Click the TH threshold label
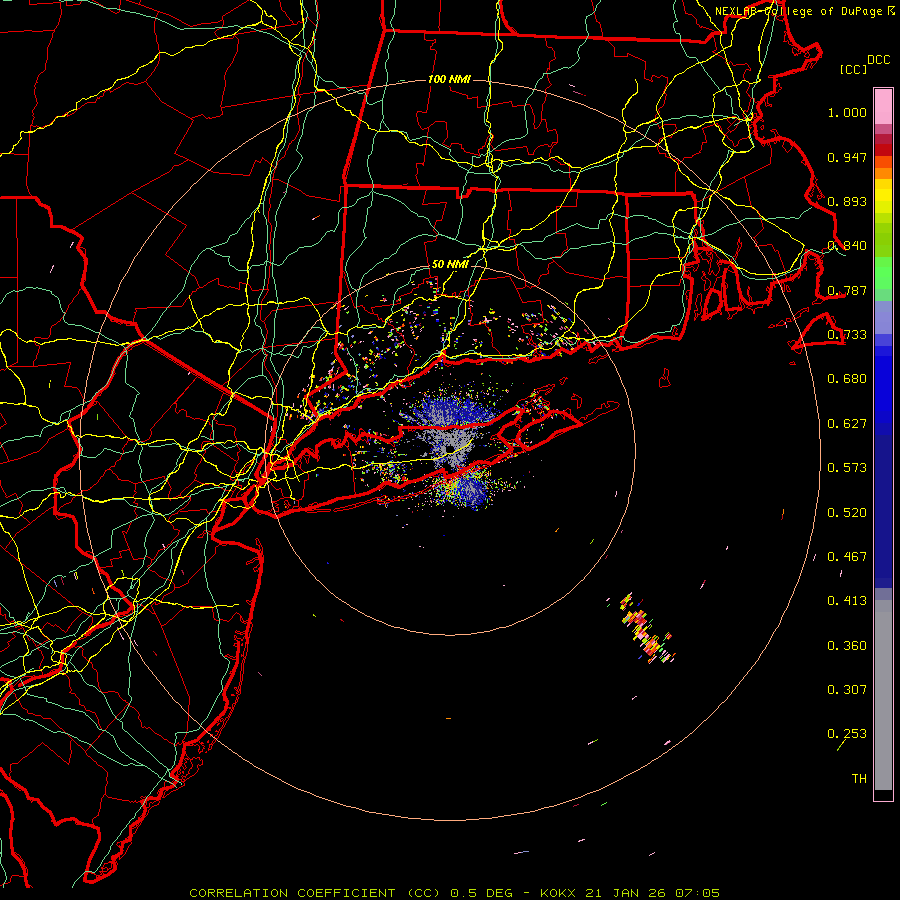Viewport: 900px width, 900px height. click(859, 779)
